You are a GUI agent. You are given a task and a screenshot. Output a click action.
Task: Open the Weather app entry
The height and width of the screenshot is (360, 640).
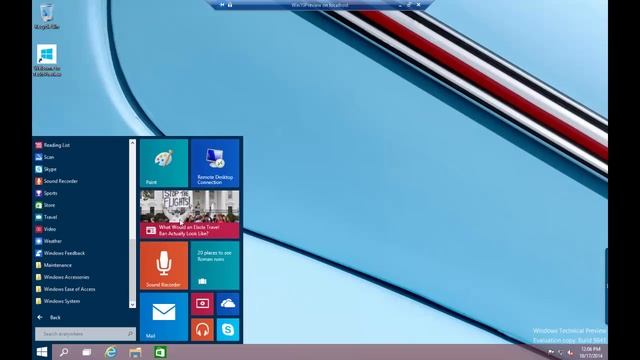(x=48, y=241)
